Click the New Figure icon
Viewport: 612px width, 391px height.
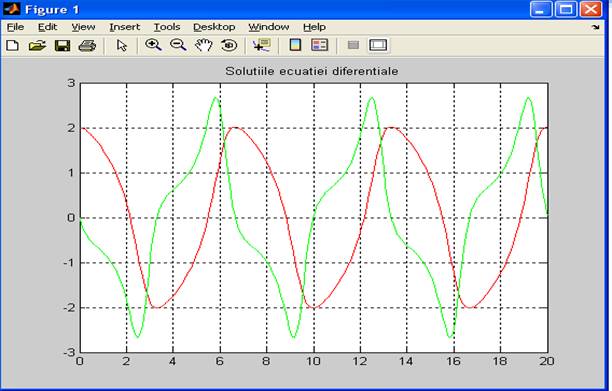coord(13,46)
